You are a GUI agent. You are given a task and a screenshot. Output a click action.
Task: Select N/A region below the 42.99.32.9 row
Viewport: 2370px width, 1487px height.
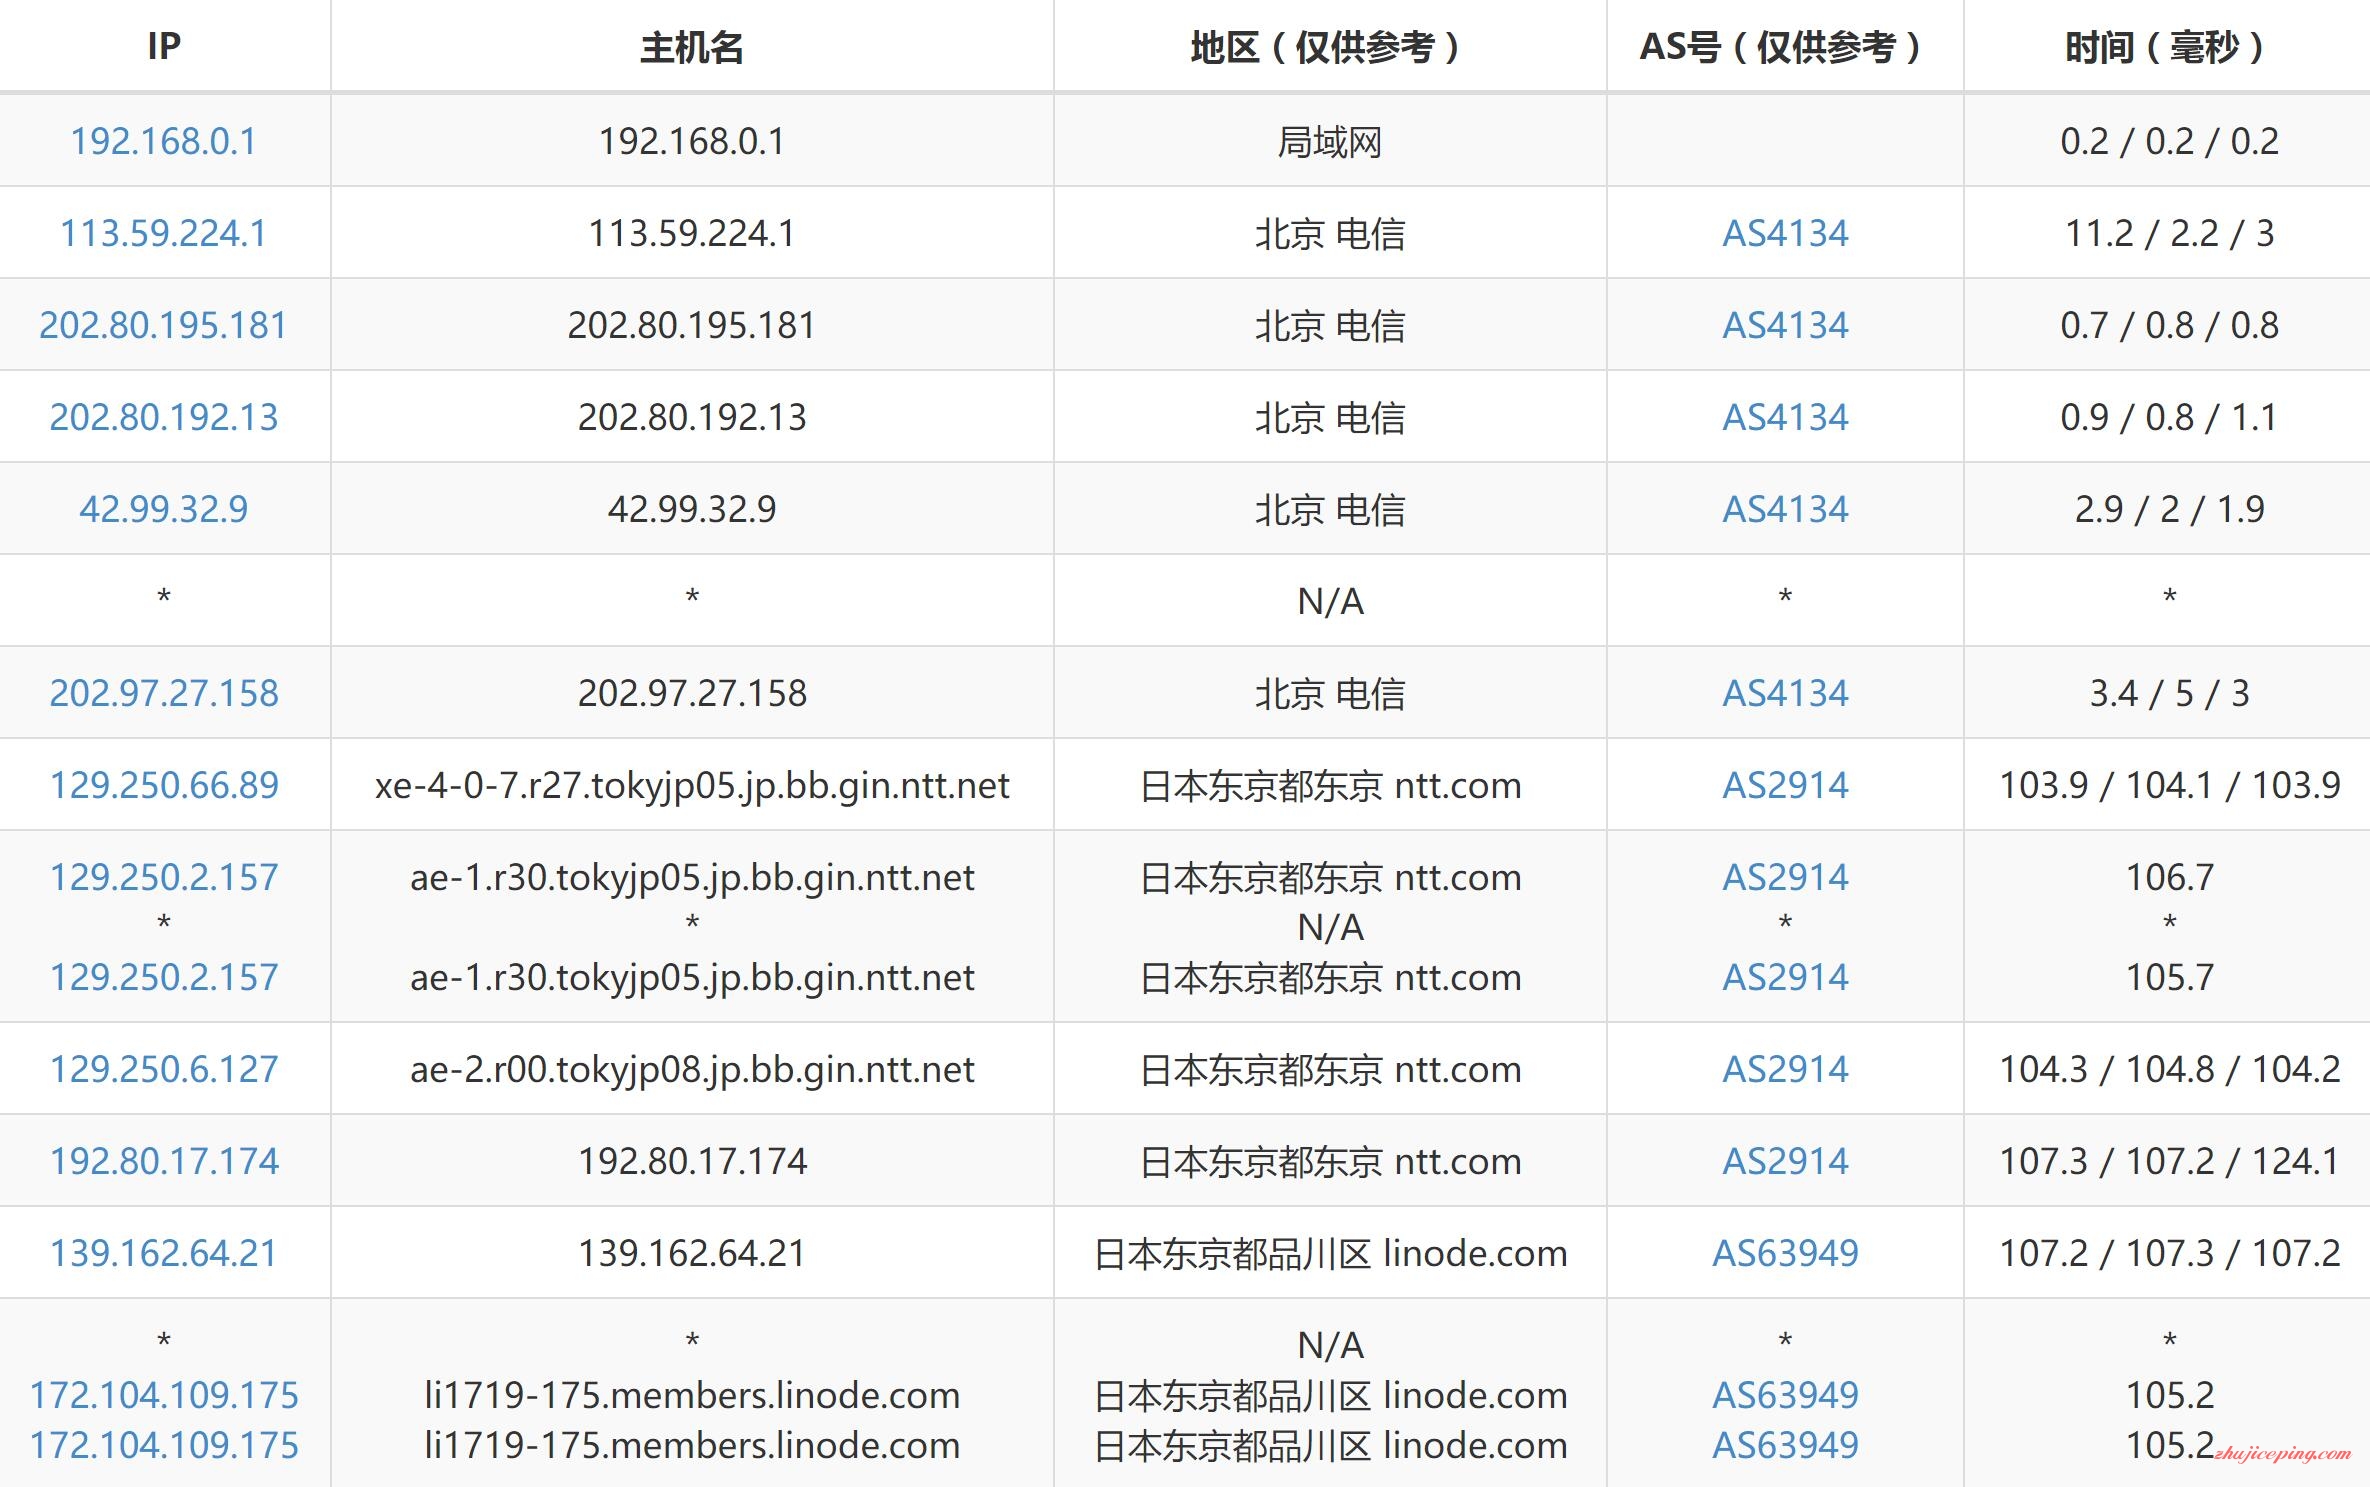click(x=1330, y=601)
